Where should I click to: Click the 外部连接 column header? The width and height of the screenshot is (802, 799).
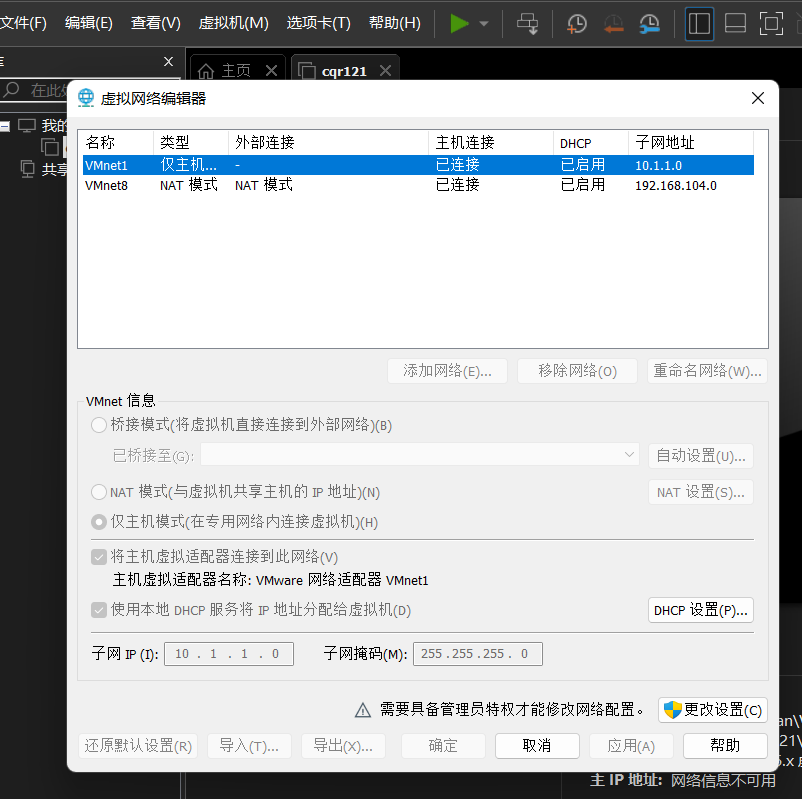(x=328, y=142)
